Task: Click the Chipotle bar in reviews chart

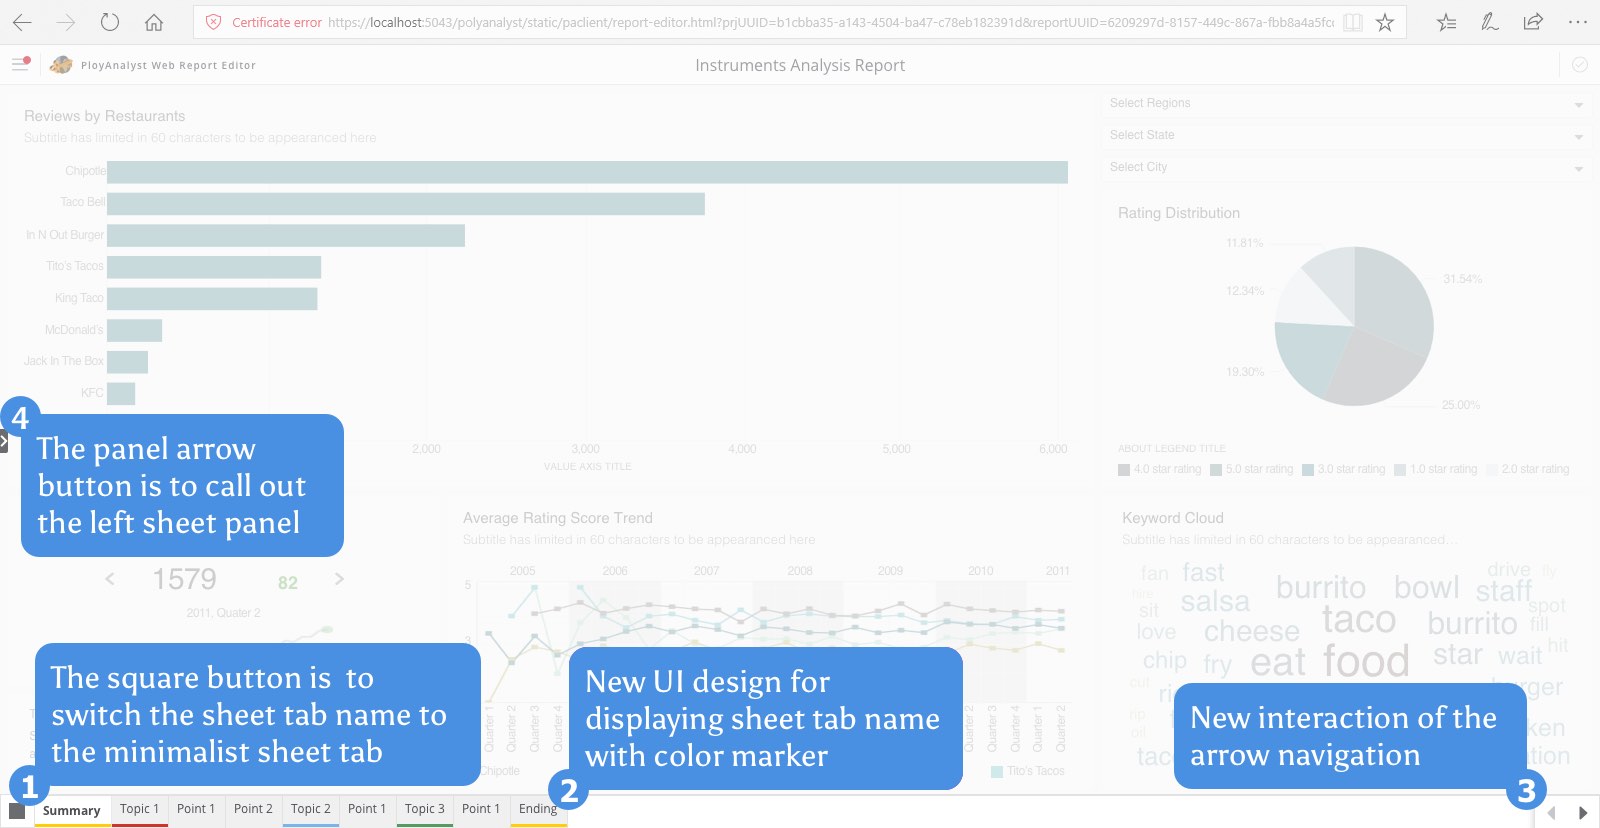Action: pyautogui.click(x=587, y=172)
